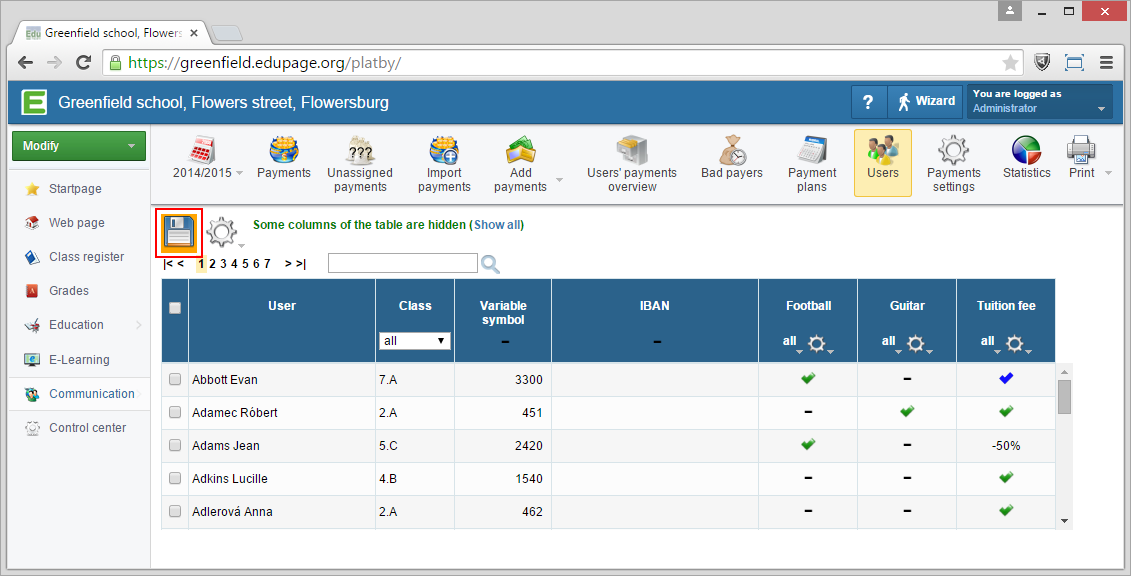The height and width of the screenshot is (576, 1131).
Task: Click the Show all columns link
Action: click(497, 225)
